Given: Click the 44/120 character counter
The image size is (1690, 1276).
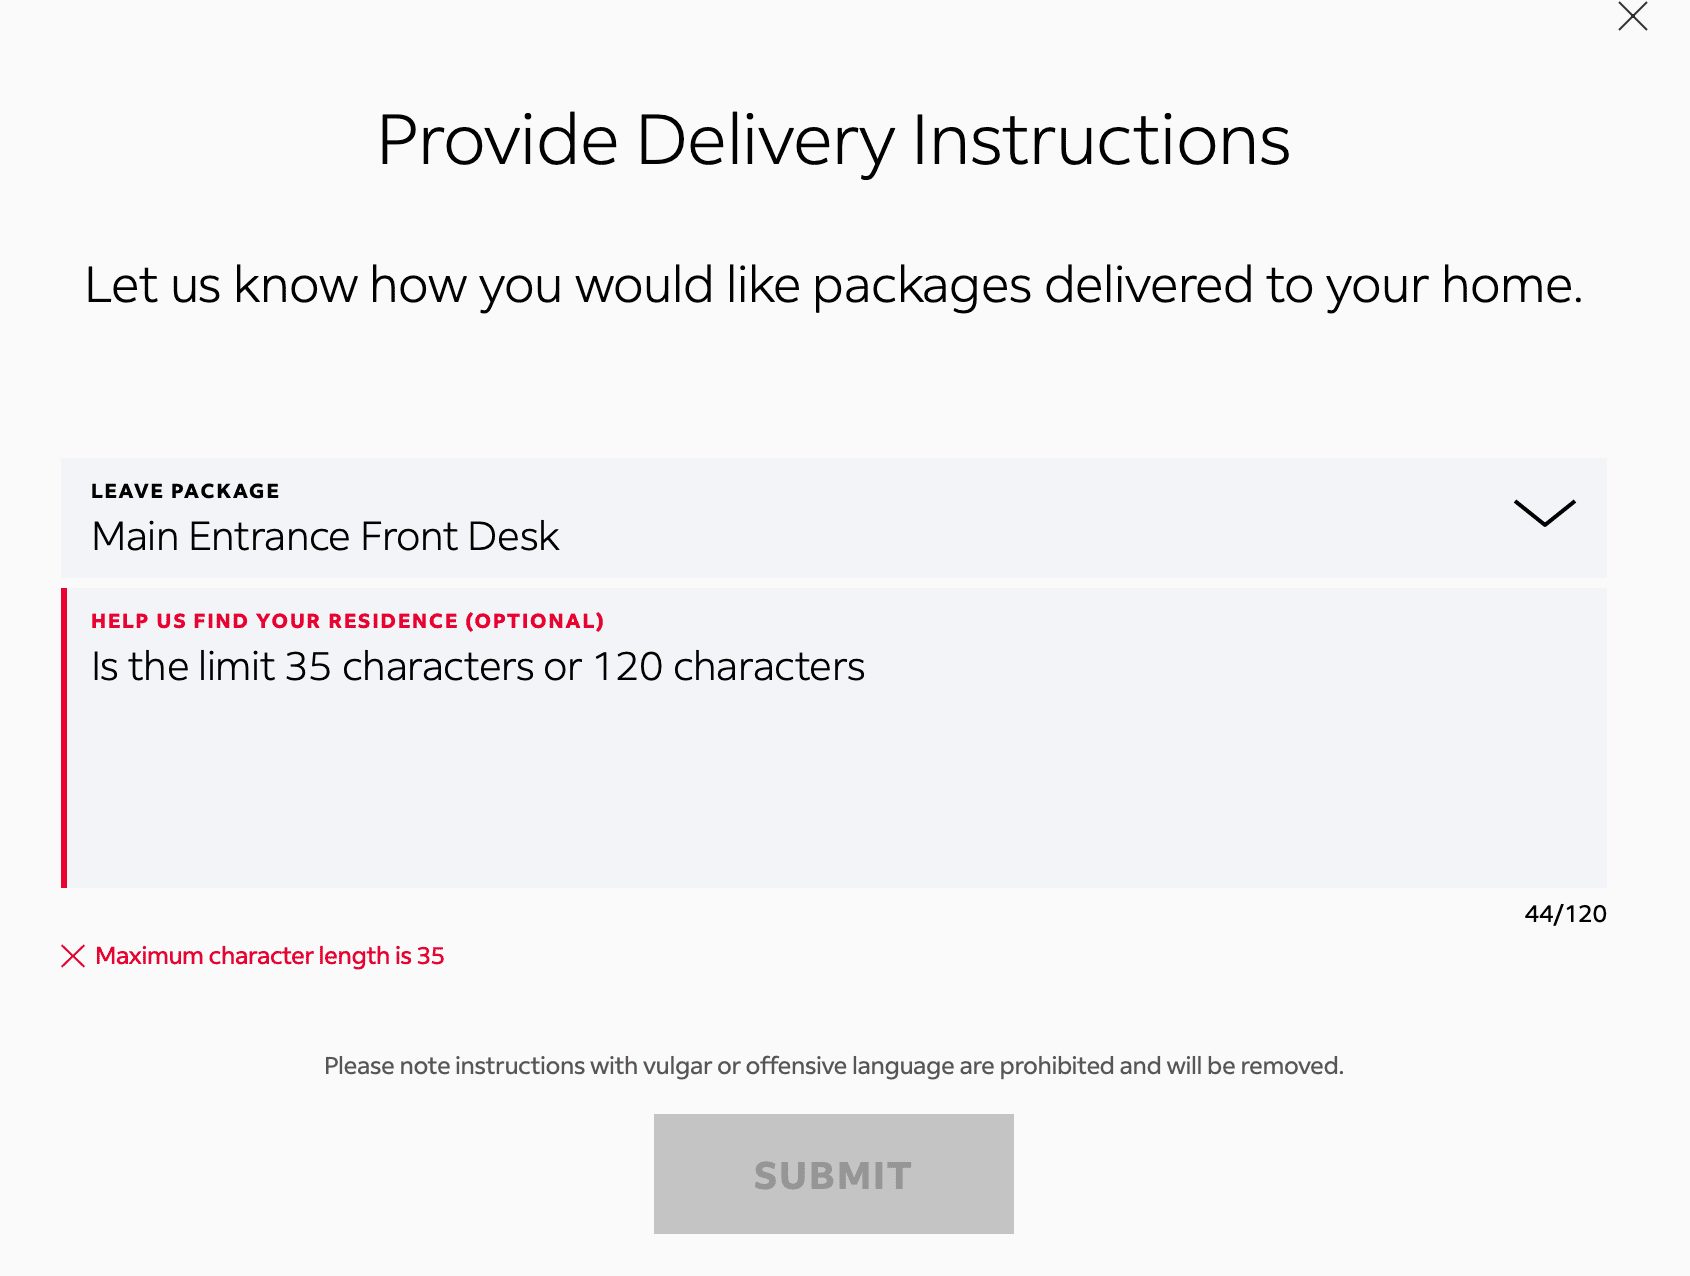Looking at the screenshot, I should [x=1565, y=914].
